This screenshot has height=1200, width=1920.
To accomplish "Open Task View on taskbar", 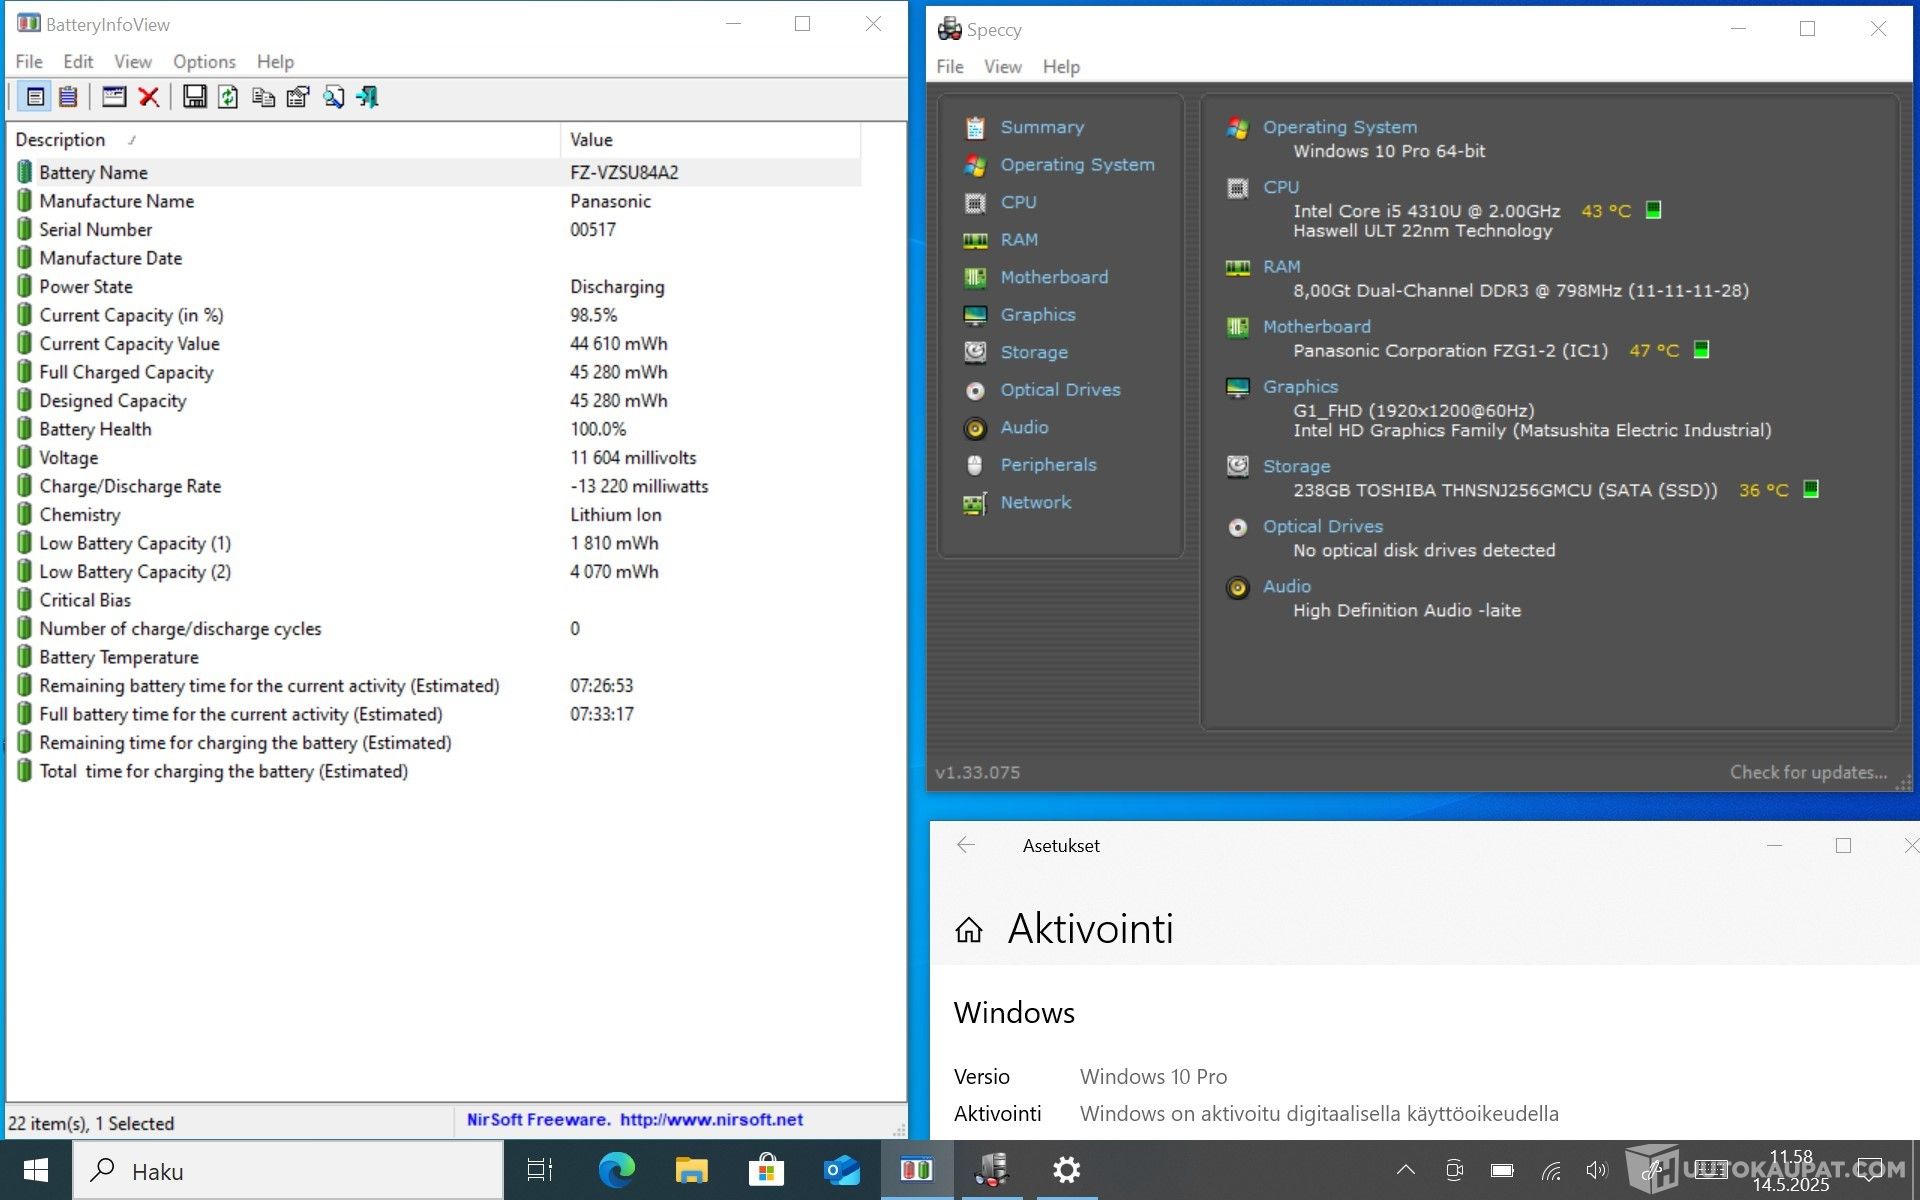I will point(540,1171).
